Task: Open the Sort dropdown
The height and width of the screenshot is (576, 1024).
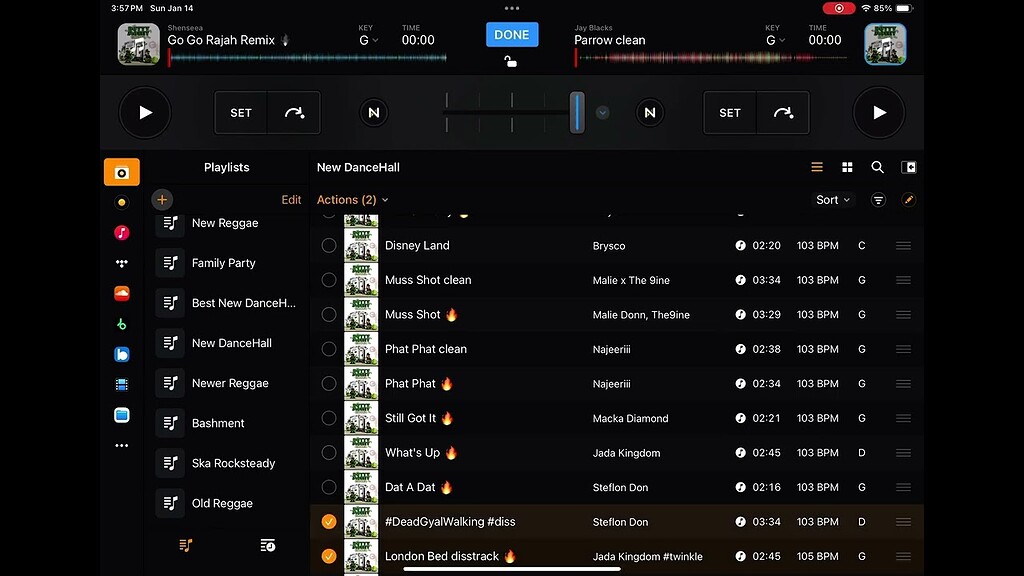Action: coord(832,199)
